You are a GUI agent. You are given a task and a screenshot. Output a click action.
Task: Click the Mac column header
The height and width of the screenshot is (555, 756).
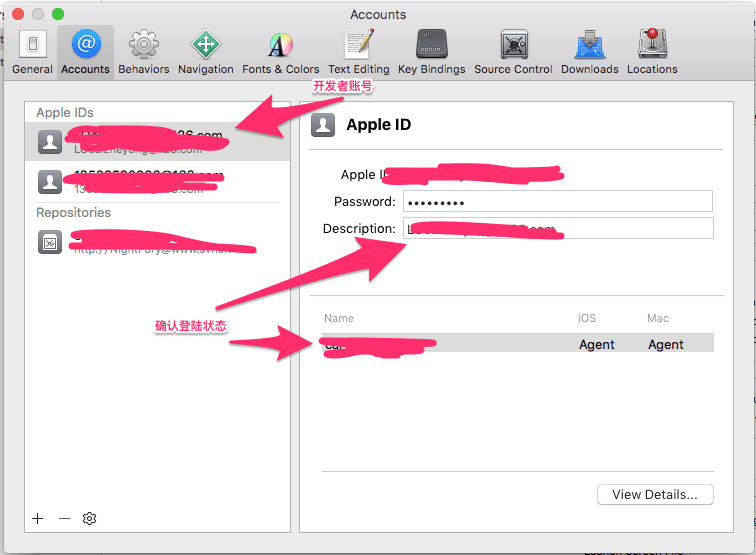tap(658, 318)
